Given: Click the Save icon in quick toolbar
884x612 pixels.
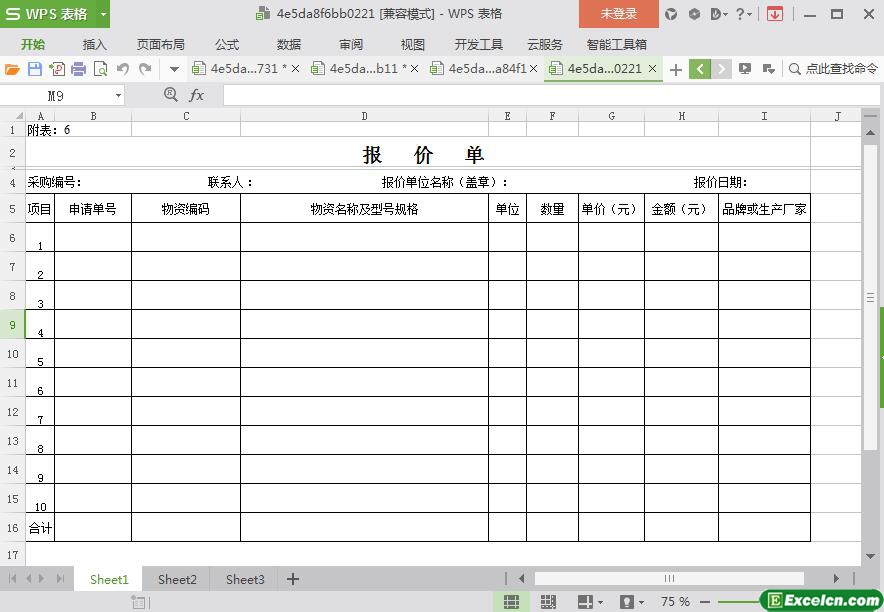Looking at the screenshot, I should click(34, 69).
